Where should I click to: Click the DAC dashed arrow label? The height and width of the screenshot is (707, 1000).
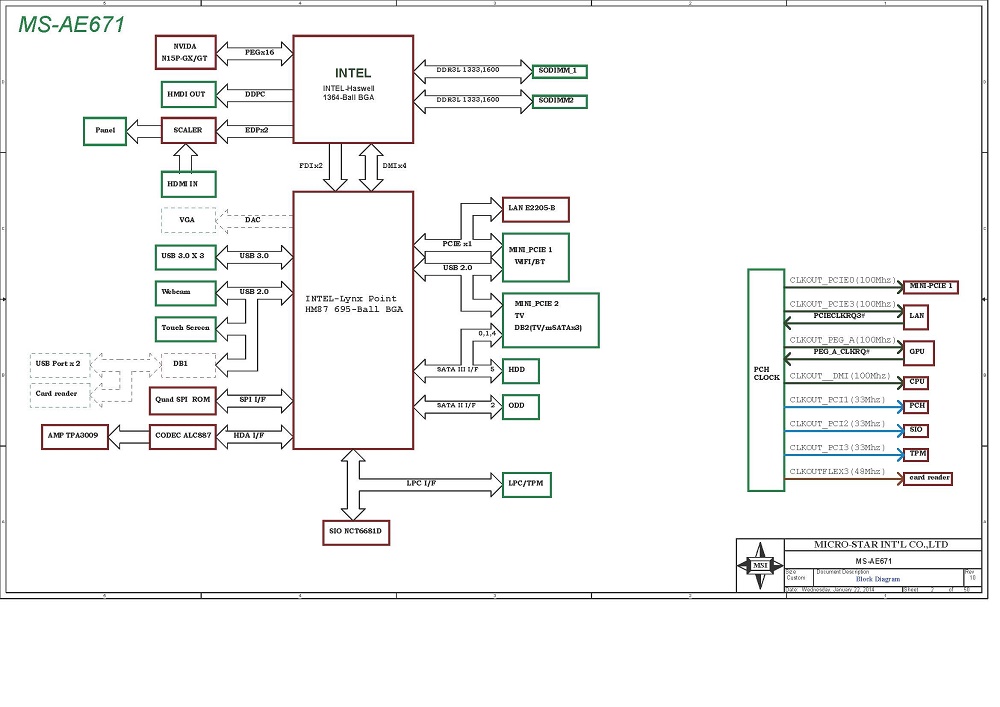tap(253, 220)
